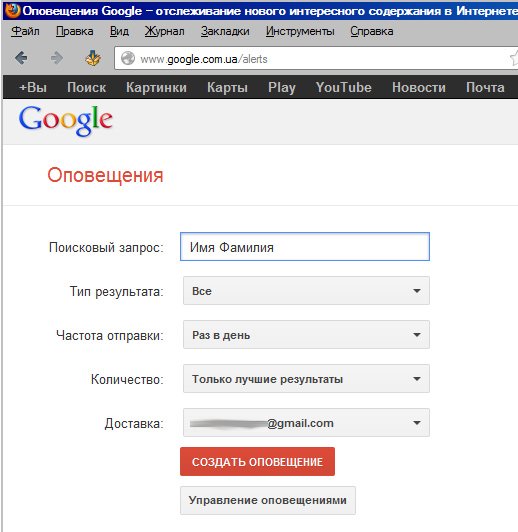Click the Google logo
This screenshot has width=518, height=532.
[65, 120]
